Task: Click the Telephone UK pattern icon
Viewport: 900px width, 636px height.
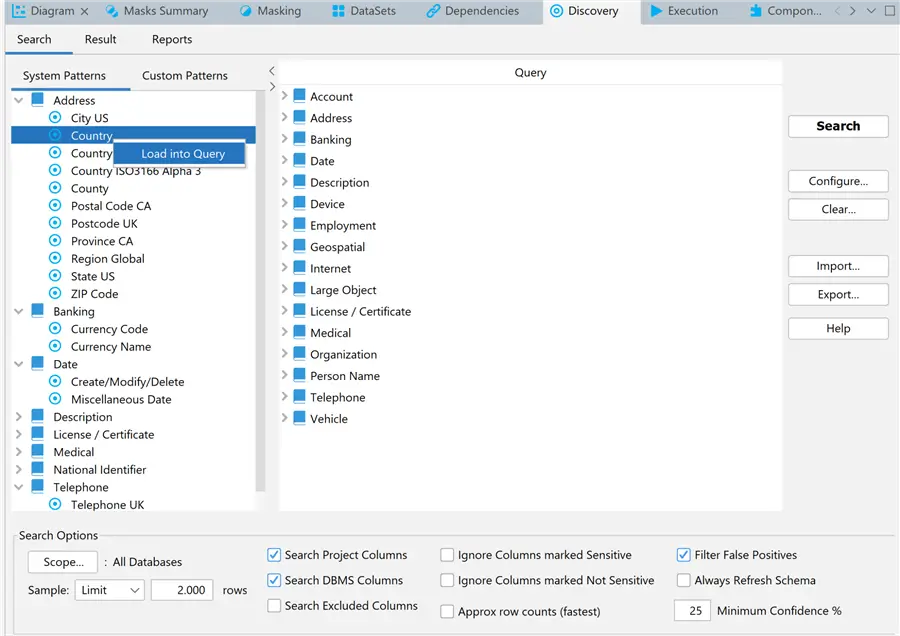Action: [x=55, y=504]
